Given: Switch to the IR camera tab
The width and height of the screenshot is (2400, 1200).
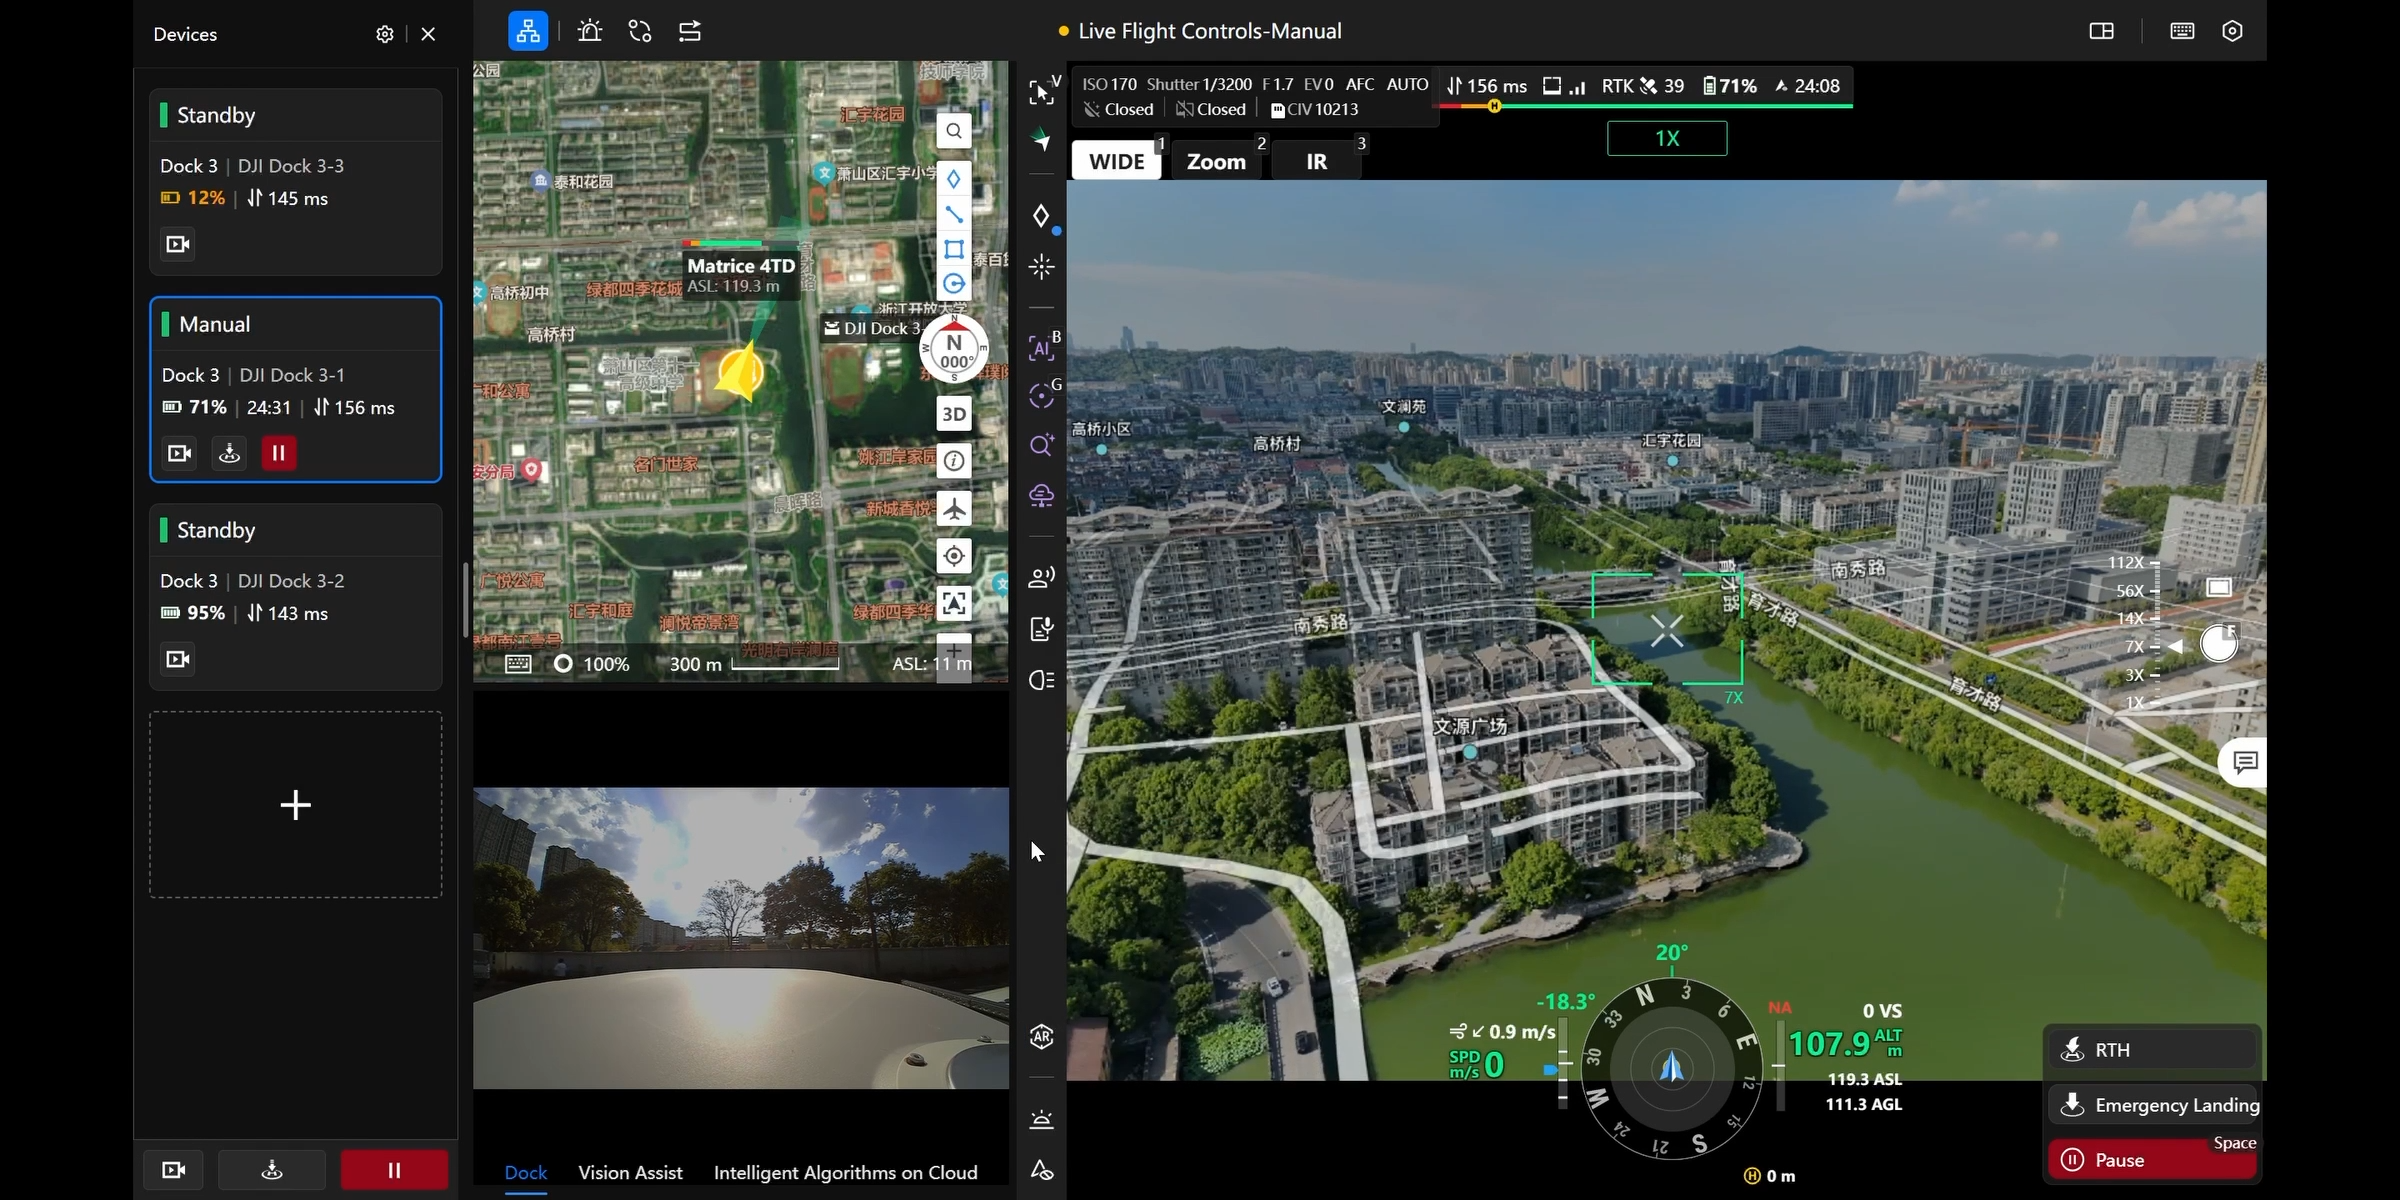Looking at the screenshot, I should 1316,161.
